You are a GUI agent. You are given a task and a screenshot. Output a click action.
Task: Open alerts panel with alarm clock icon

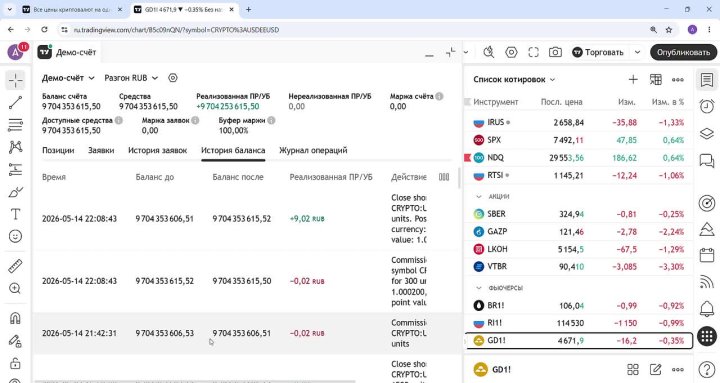click(x=707, y=107)
